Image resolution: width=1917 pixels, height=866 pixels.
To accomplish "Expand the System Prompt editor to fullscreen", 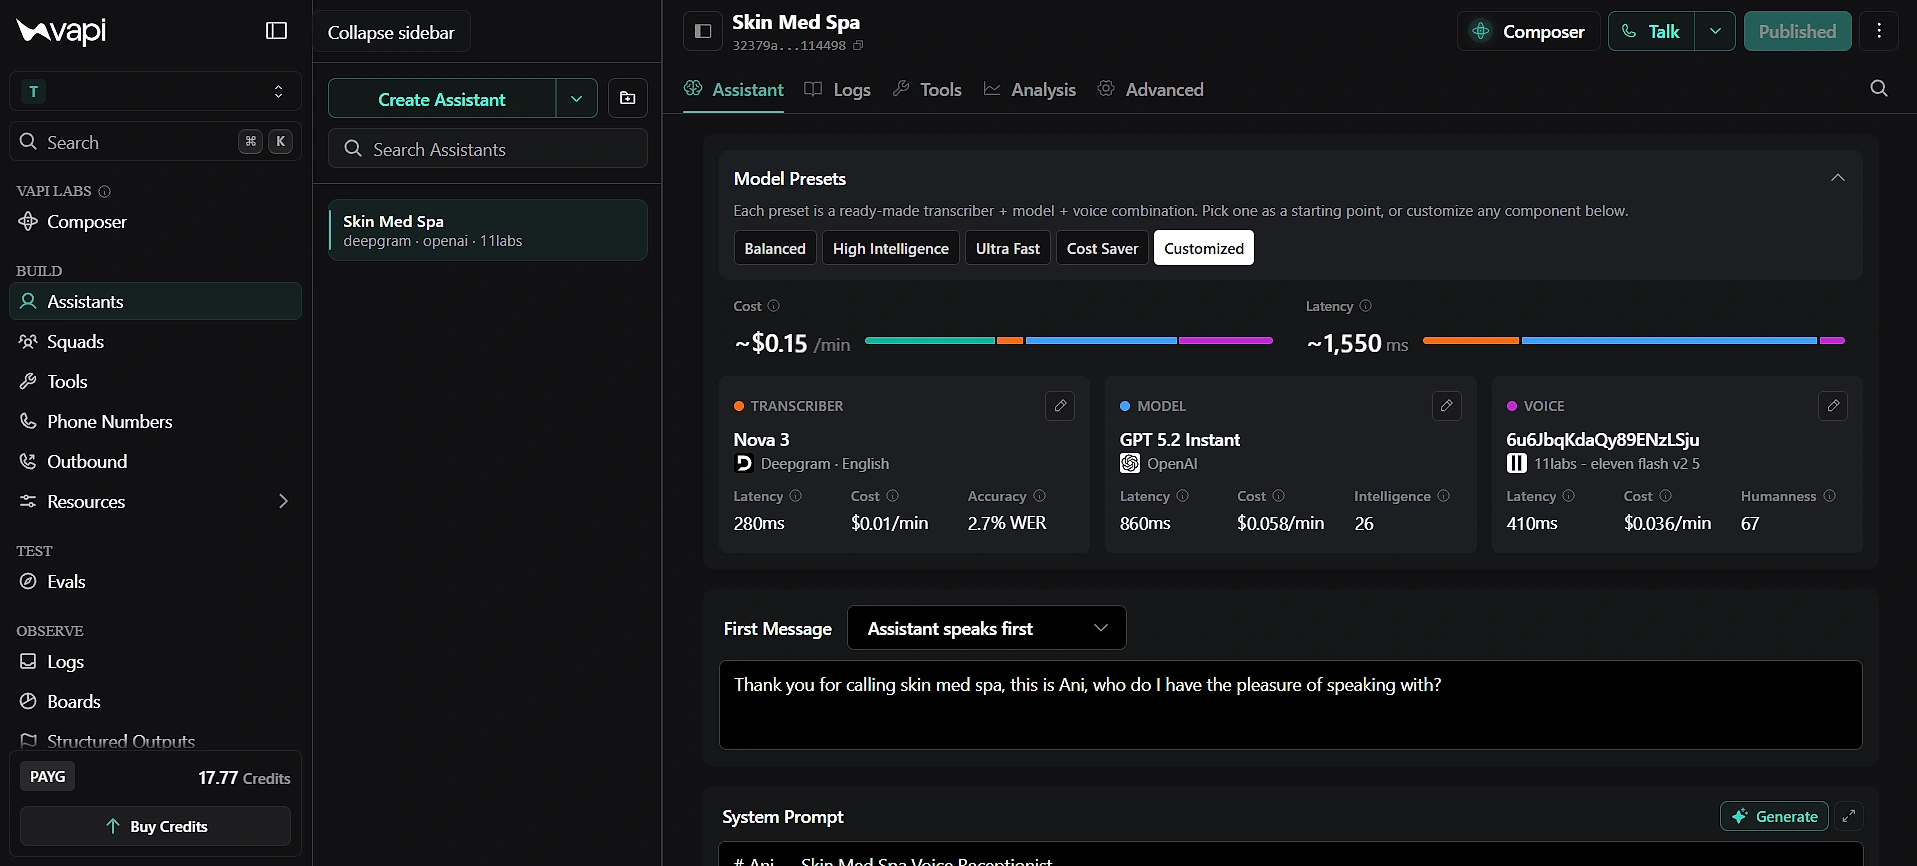I will click(x=1849, y=816).
